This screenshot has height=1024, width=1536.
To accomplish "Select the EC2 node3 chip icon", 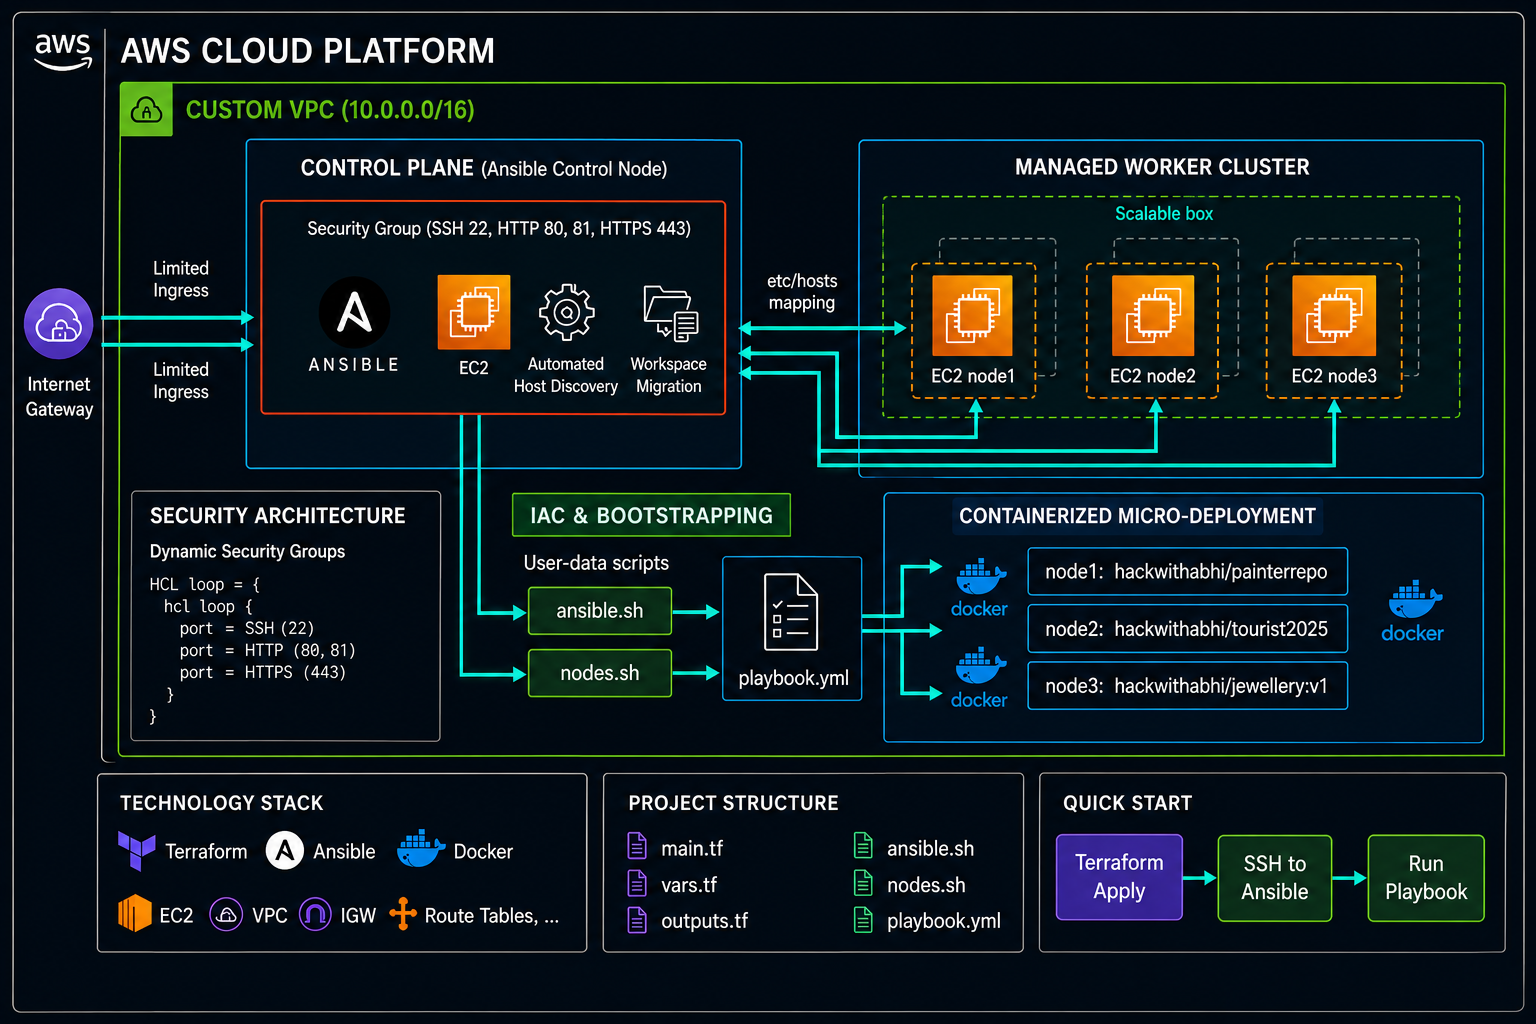I will pyautogui.click(x=1334, y=316).
